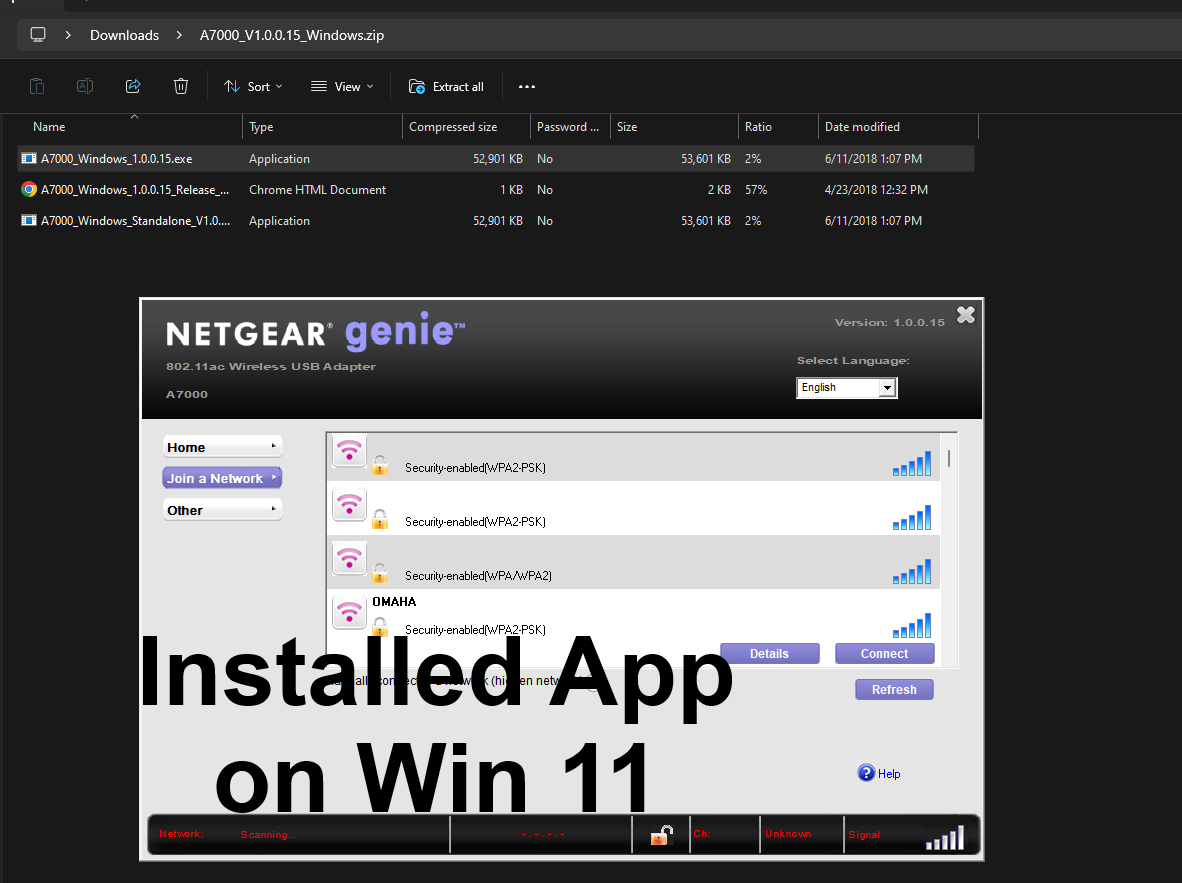Click the blue Help question mark icon
This screenshot has height=883, width=1182.
[x=866, y=773]
